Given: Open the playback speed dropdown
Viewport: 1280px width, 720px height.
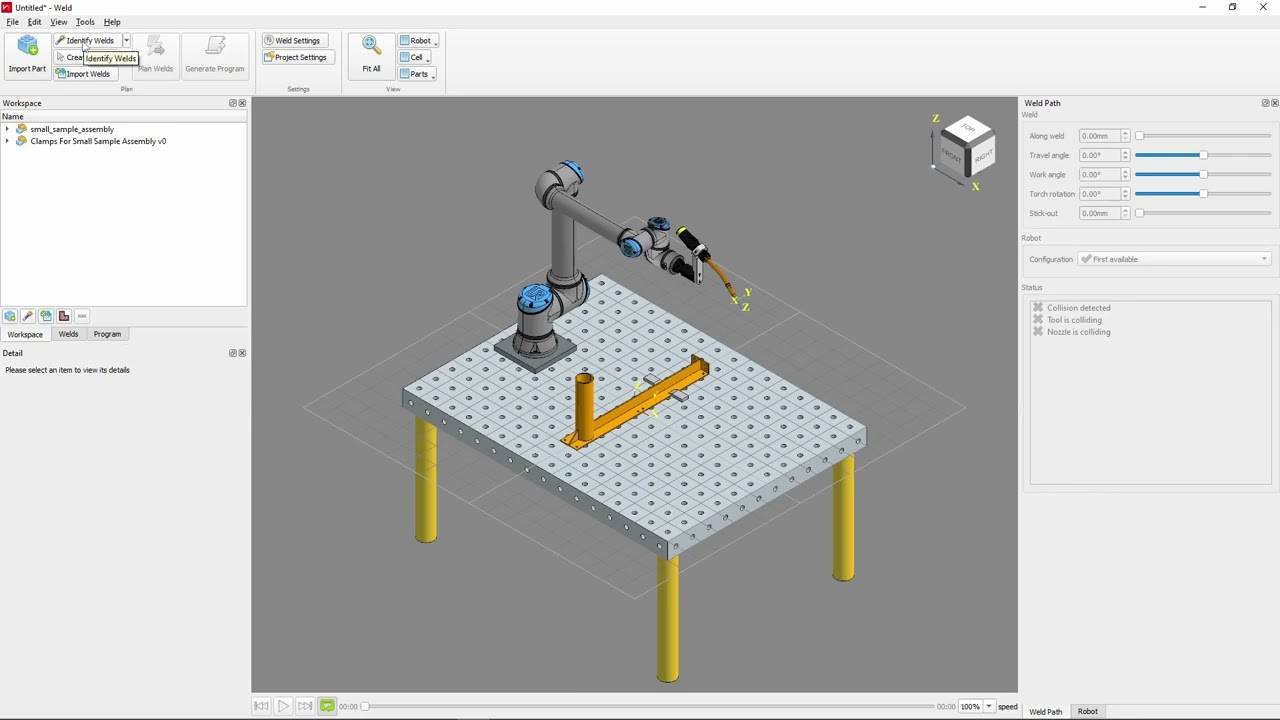Looking at the screenshot, I should (x=989, y=707).
